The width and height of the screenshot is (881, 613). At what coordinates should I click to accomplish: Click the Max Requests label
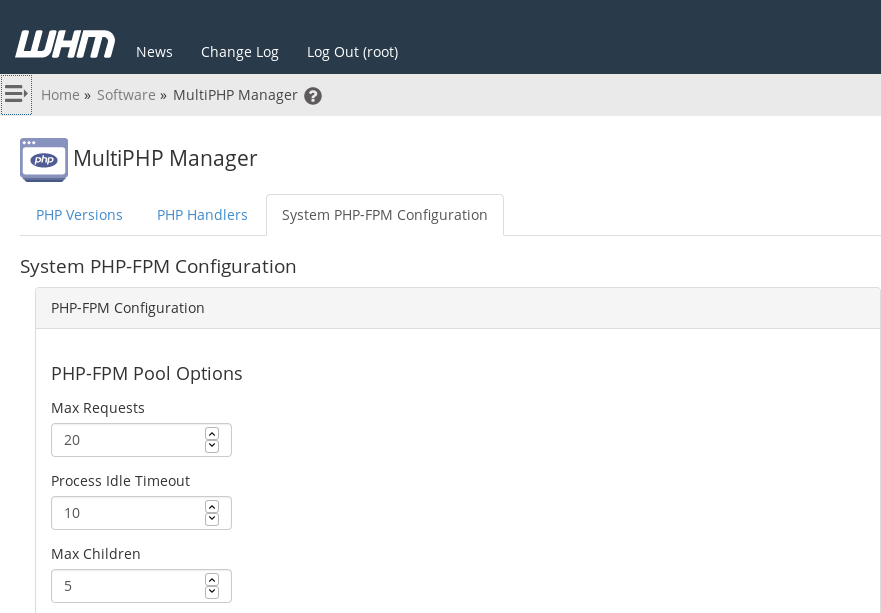click(98, 408)
